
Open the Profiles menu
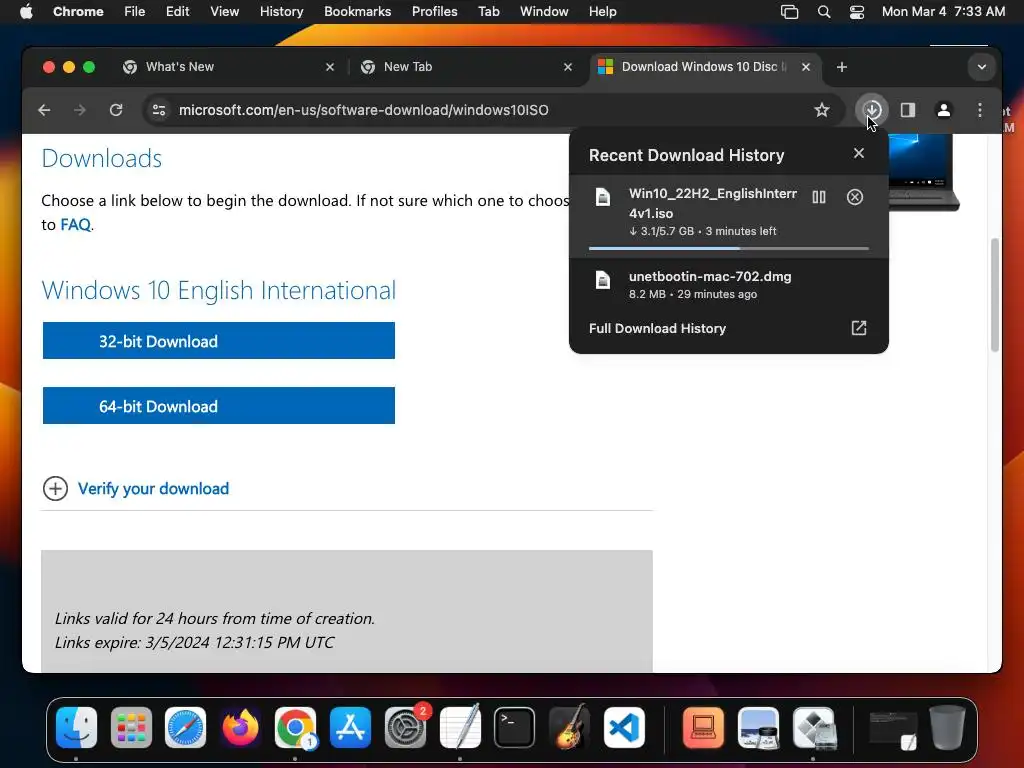[x=434, y=12]
